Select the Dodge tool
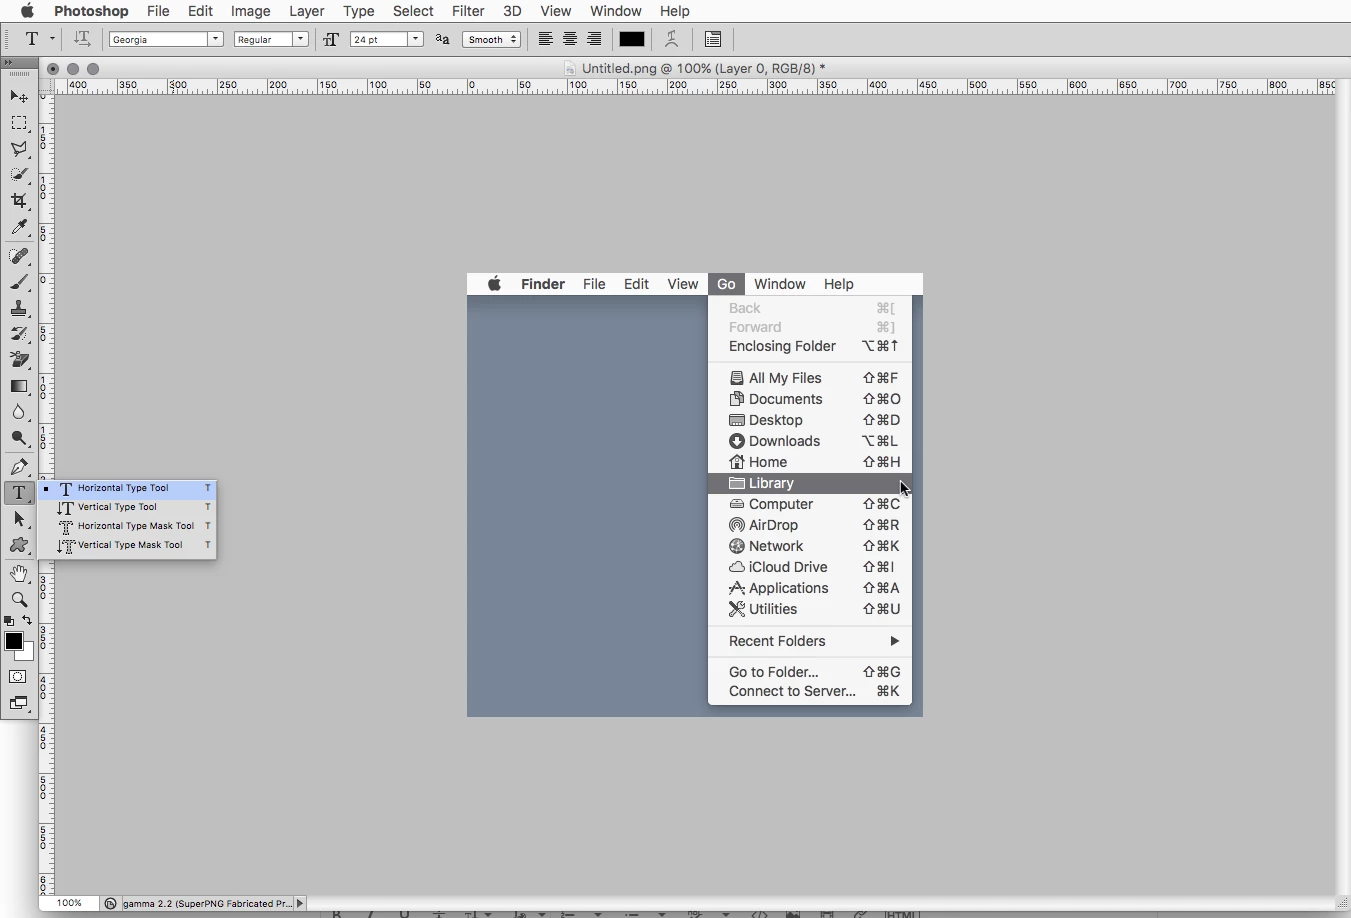 tap(19, 438)
